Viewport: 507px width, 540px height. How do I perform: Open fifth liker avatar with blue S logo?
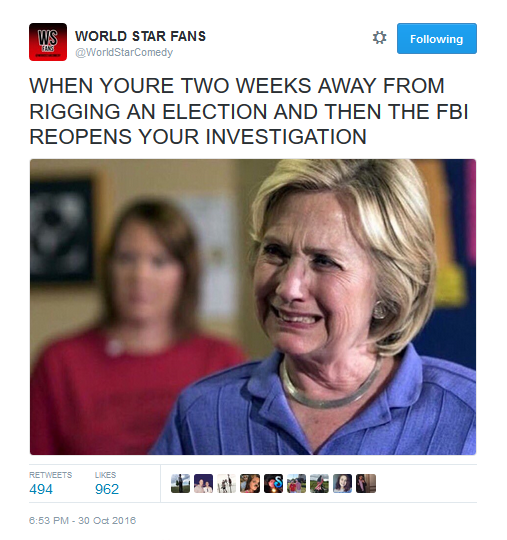pos(273,484)
